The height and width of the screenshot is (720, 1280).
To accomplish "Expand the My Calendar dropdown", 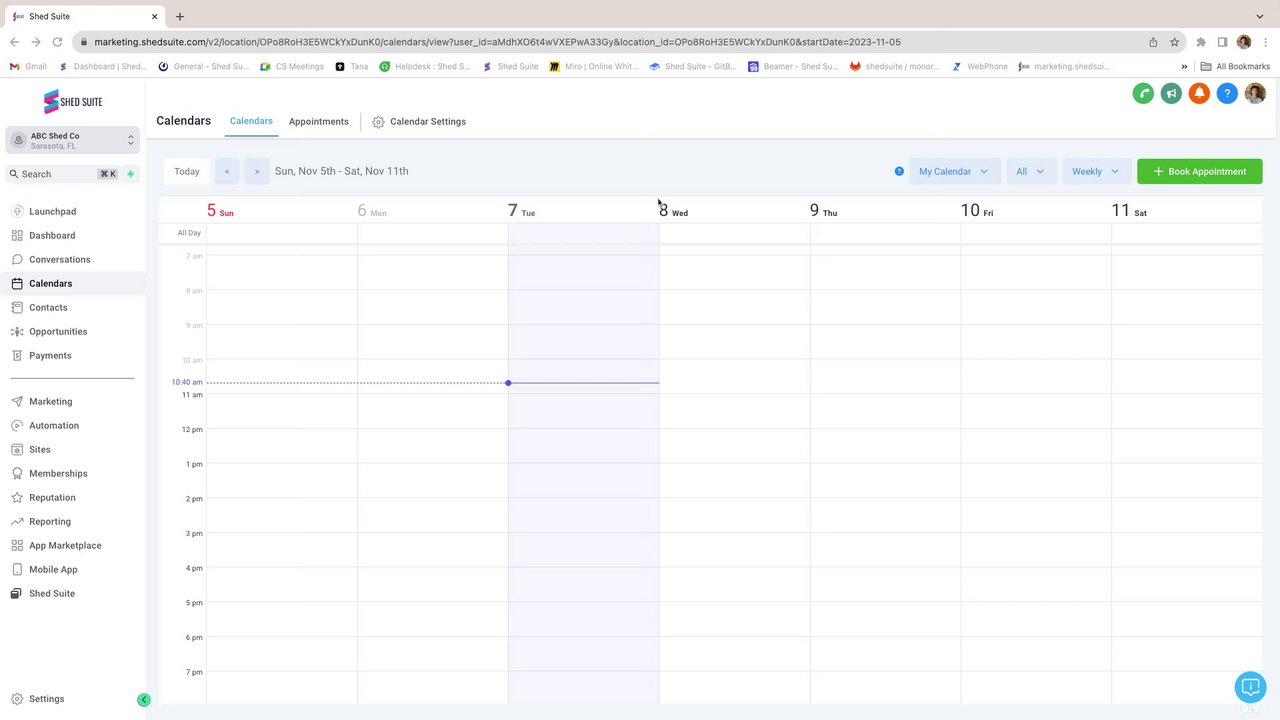I will coord(954,172).
